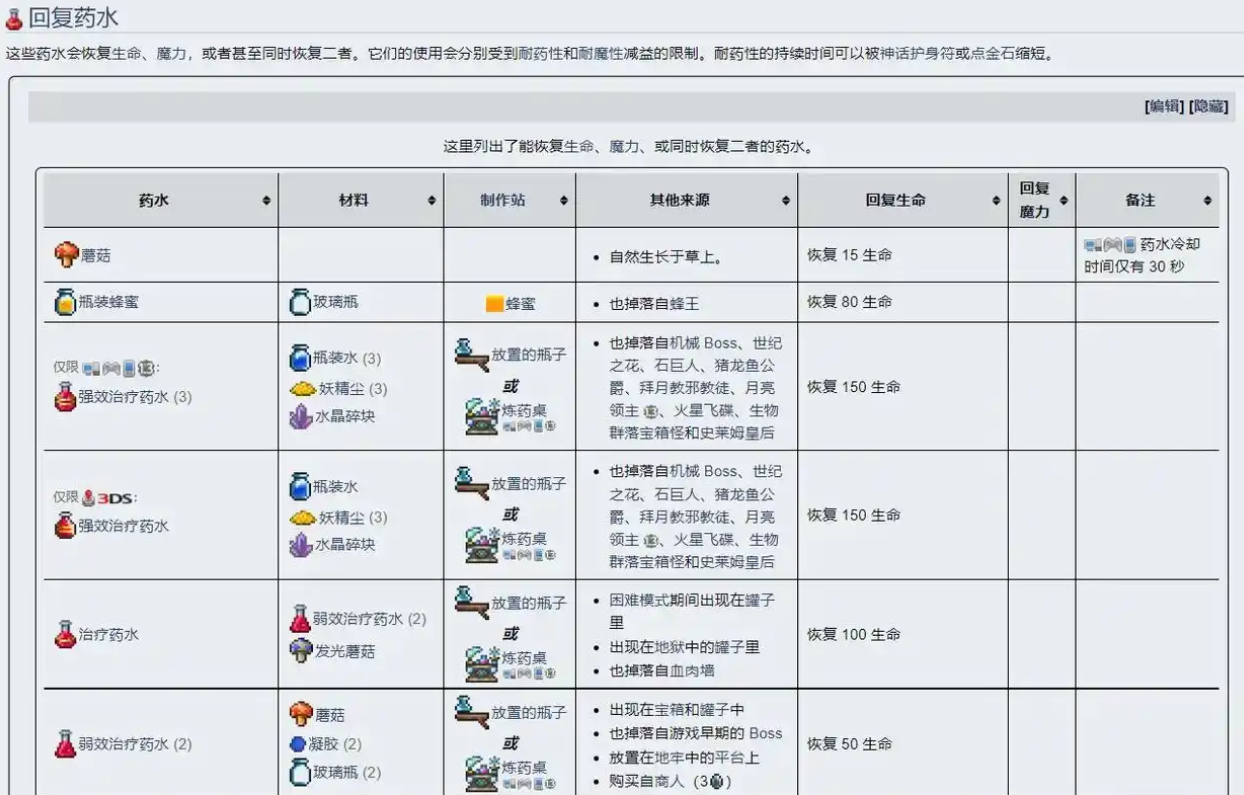
Task: Sort the table by the 药水 column
Action: click(x=266, y=200)
